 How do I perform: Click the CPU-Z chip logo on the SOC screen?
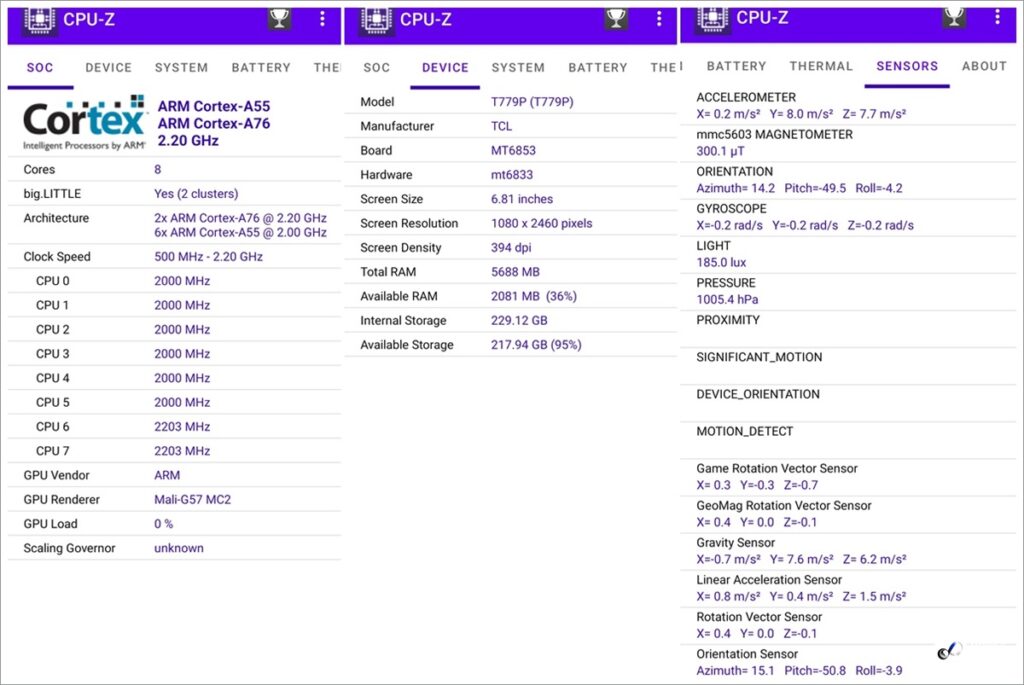click(39, 20)
